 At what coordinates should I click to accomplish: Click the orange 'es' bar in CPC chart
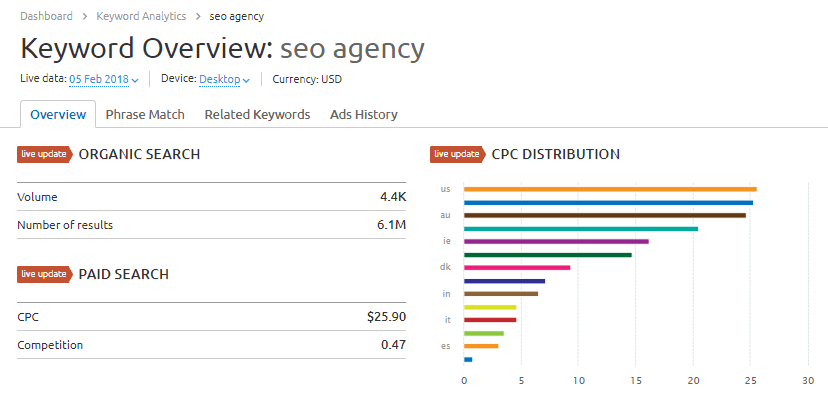[481, 346]
